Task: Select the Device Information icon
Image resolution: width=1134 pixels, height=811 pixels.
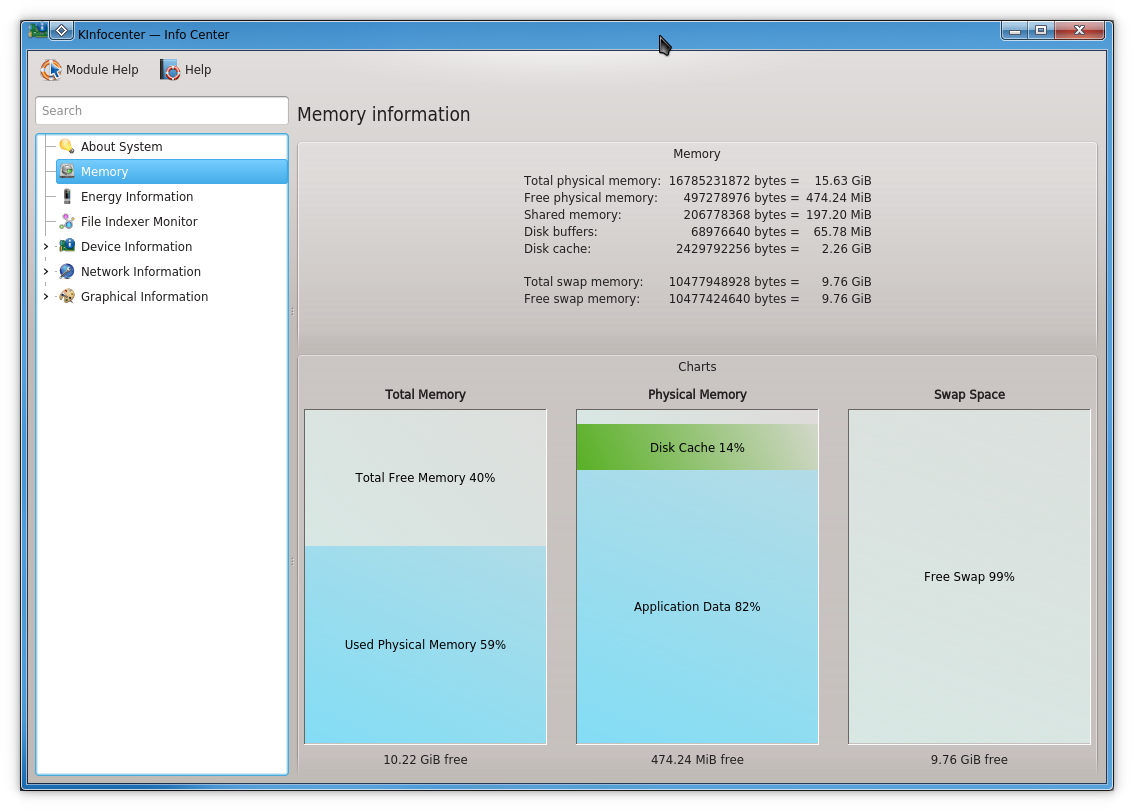Action: click(x=67, y=247)
